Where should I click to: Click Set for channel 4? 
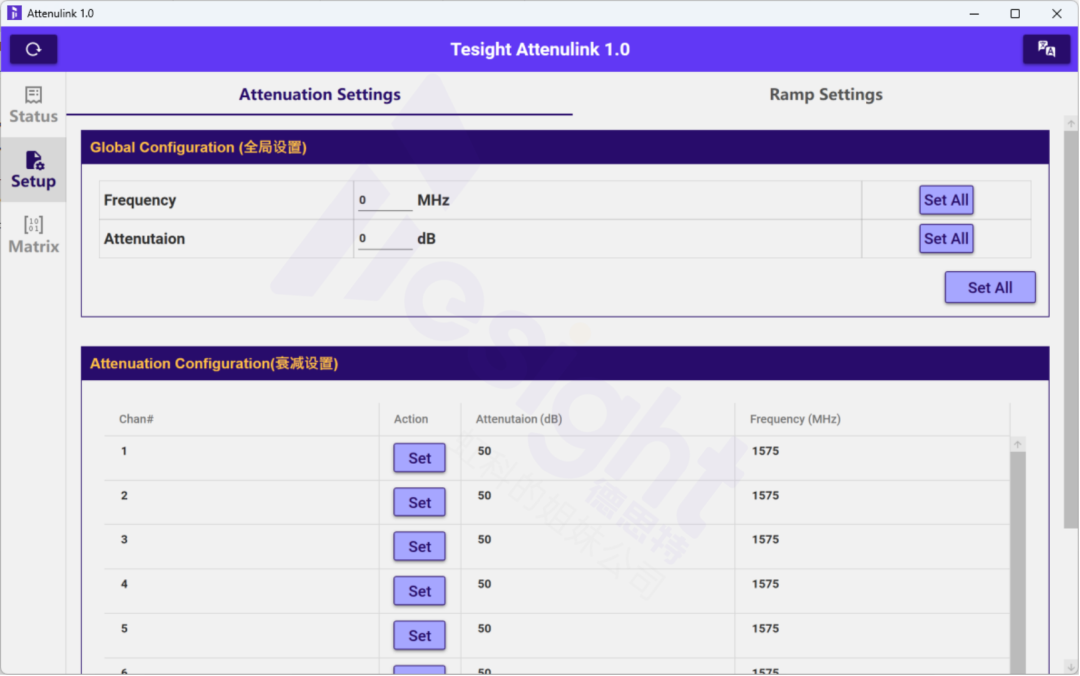(419, 591)
